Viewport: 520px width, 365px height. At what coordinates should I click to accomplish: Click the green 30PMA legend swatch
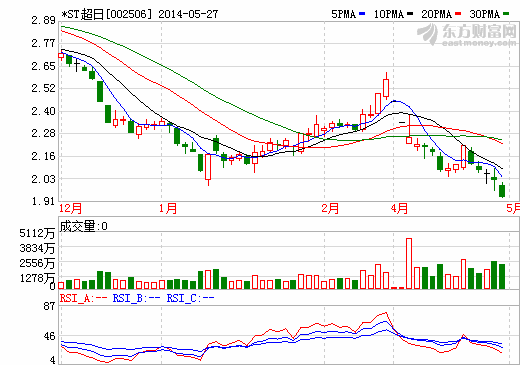coord(506,14)
